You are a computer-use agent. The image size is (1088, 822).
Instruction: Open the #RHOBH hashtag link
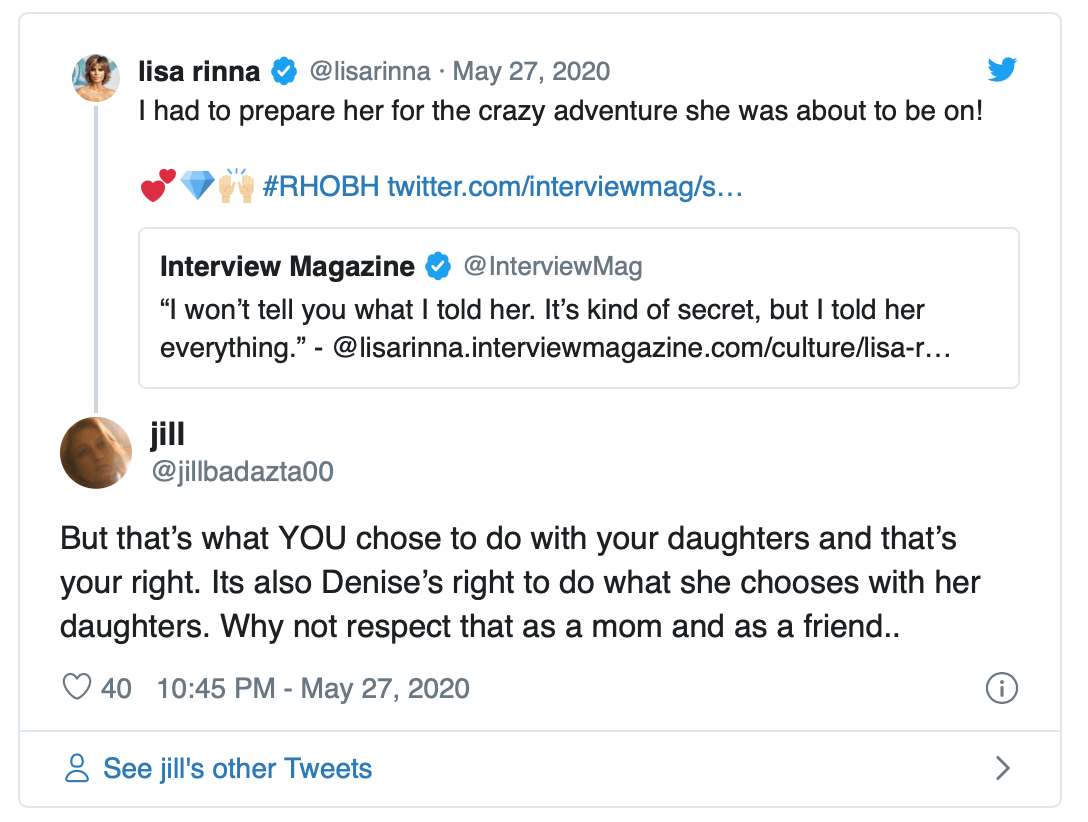click(x=320, y=187)
